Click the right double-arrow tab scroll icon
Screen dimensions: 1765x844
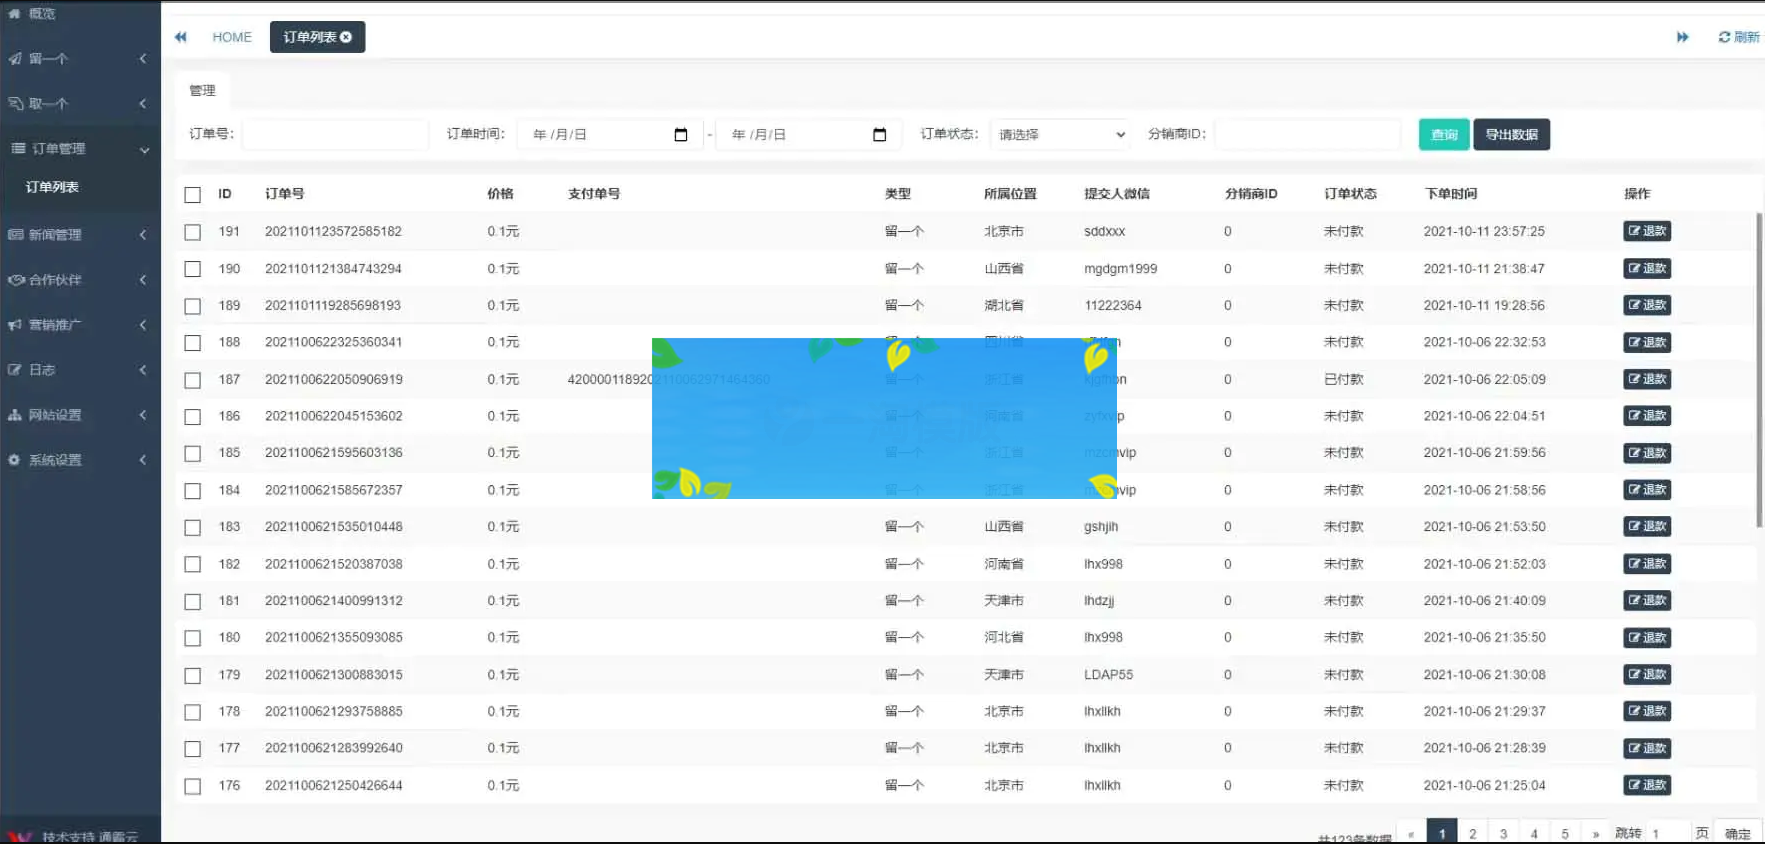1682,37
